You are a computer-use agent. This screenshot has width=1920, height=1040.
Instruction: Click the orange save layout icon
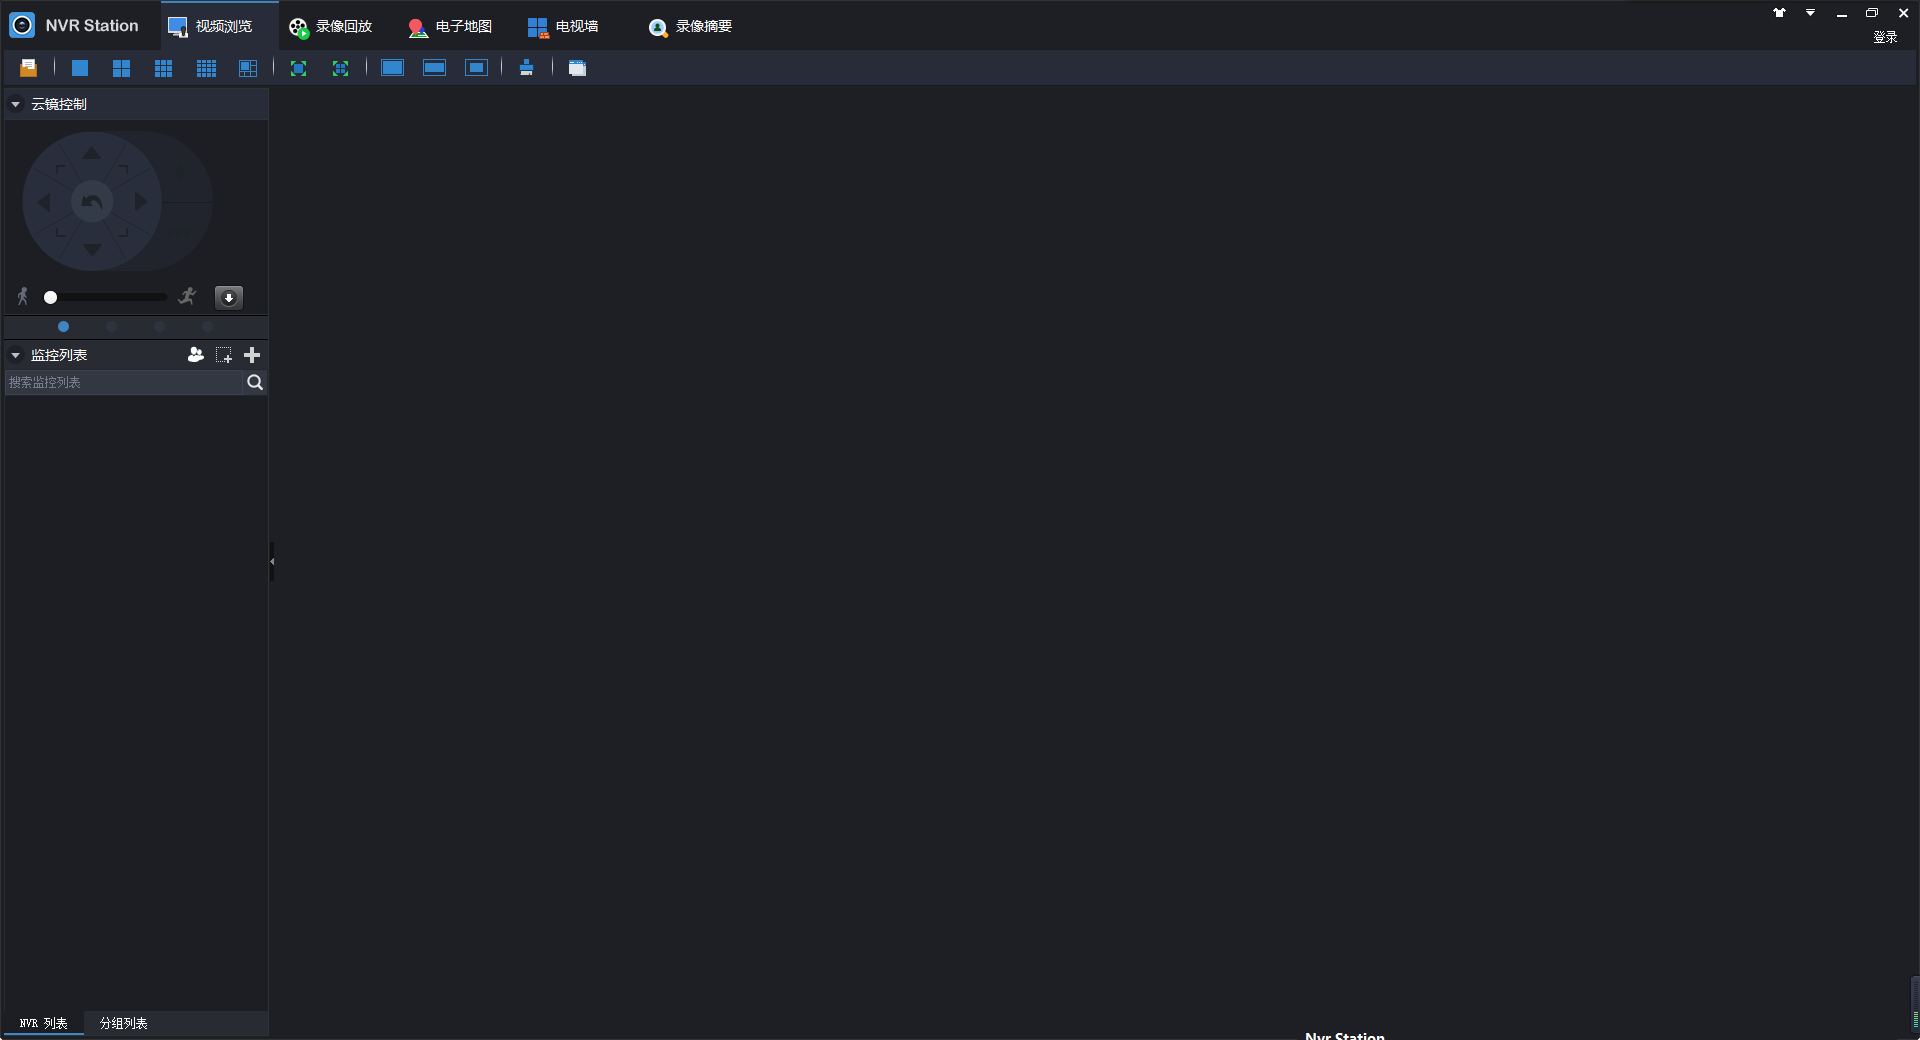[28, 68]
